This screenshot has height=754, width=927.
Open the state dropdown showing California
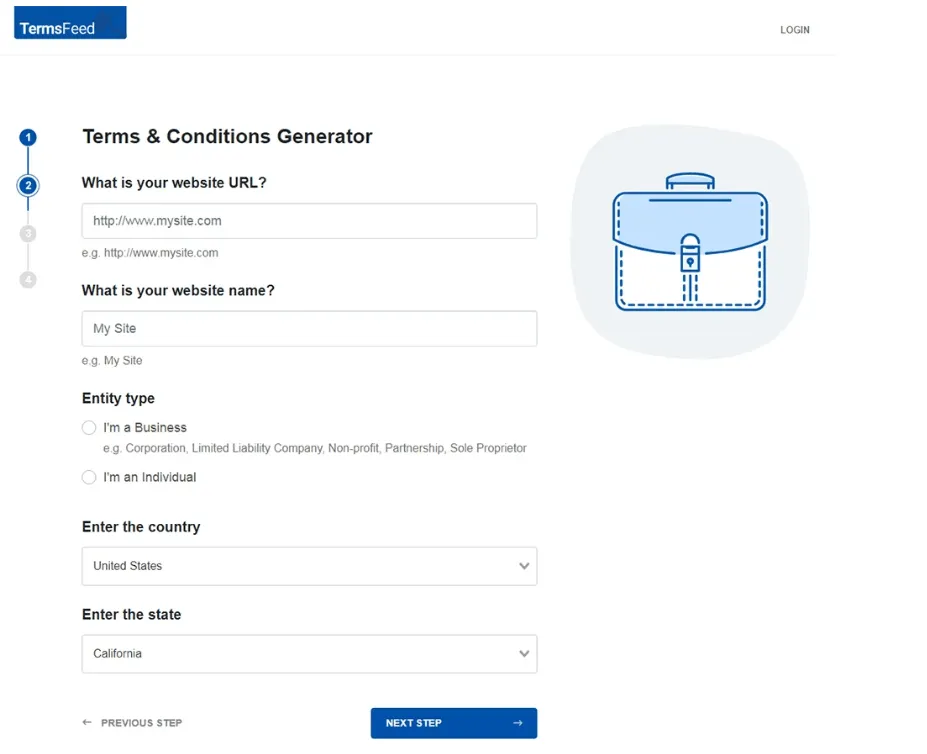[x=309, y=653]
